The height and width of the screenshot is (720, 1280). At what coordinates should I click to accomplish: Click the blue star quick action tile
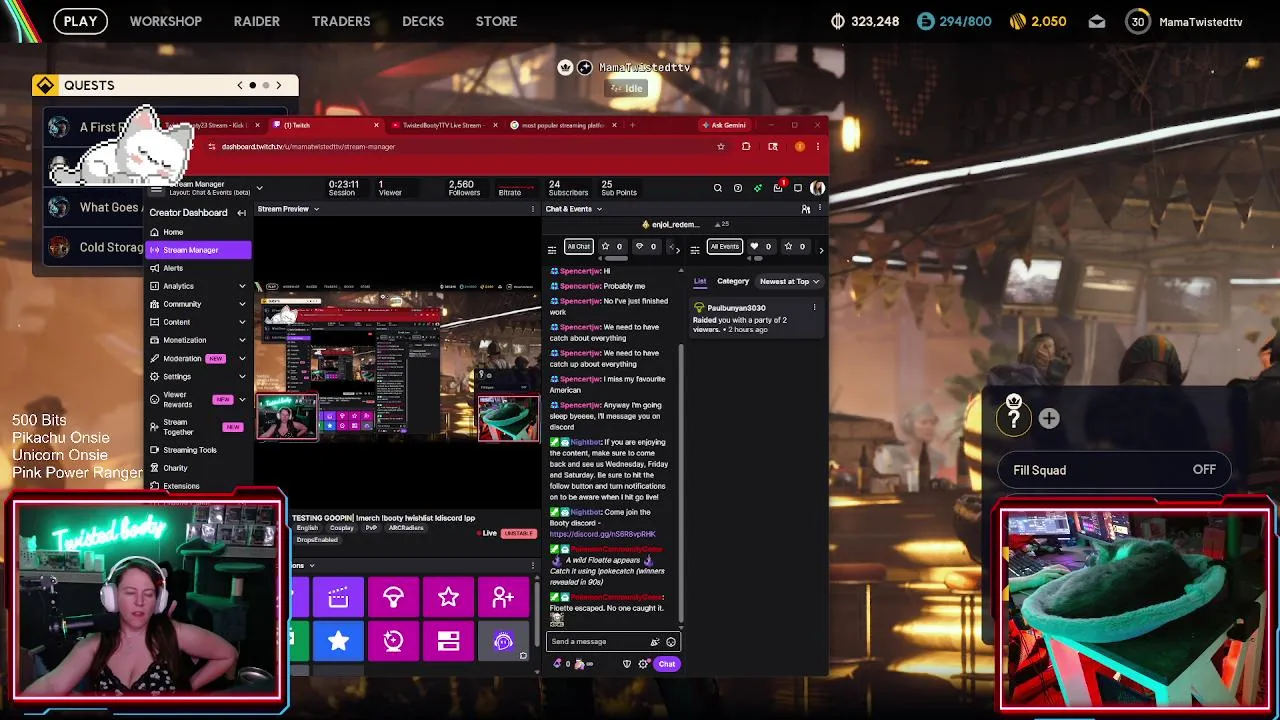(338, 641)
